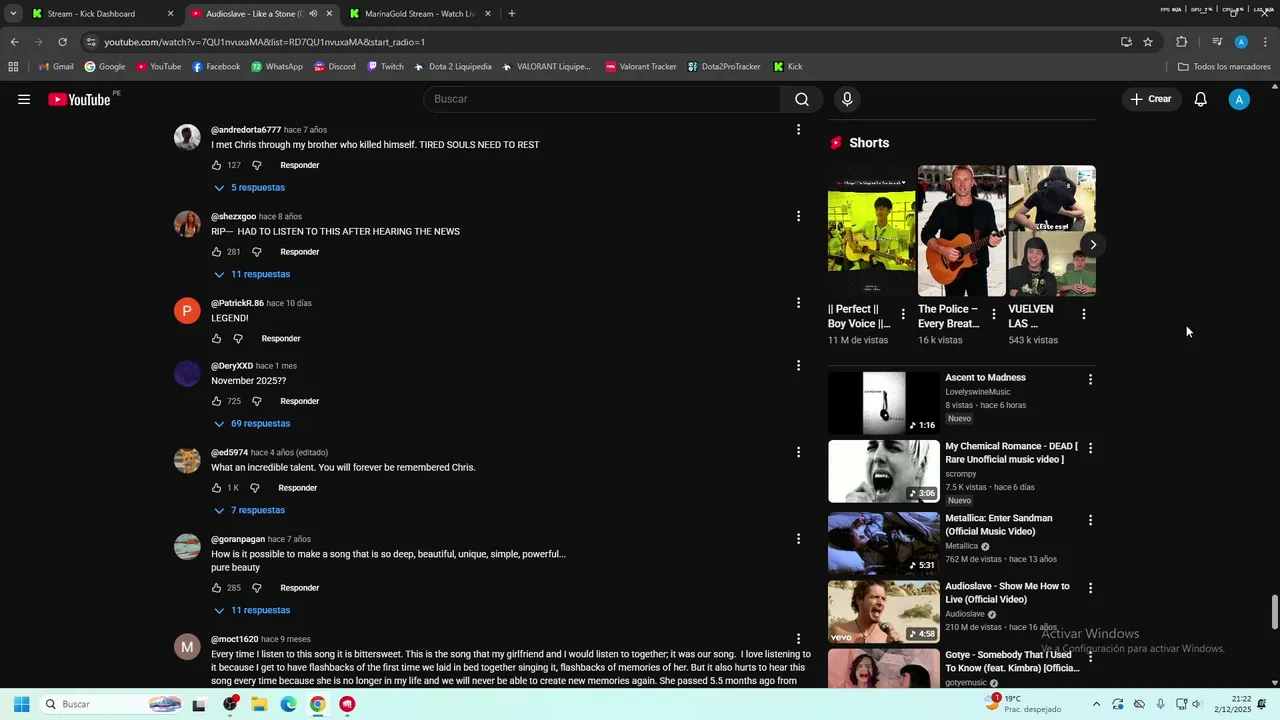This screenshot has height=720, width=1280.
Task: Bookmark this page with the star
Action: pos(1148,42)
